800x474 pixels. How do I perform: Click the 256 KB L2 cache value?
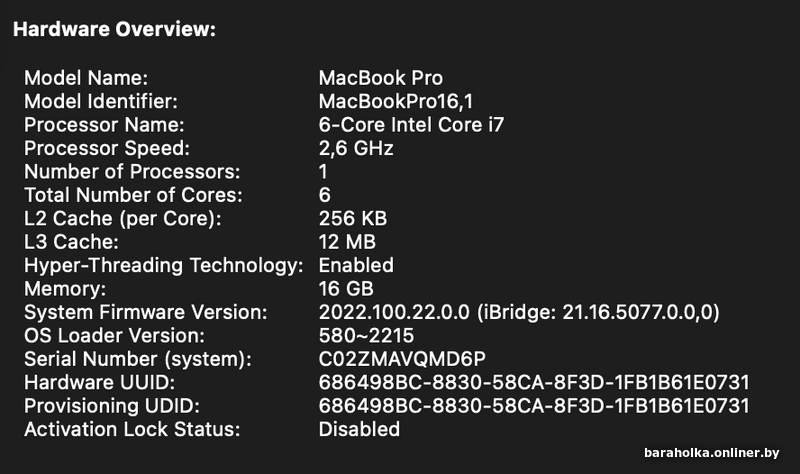point(352,218)
